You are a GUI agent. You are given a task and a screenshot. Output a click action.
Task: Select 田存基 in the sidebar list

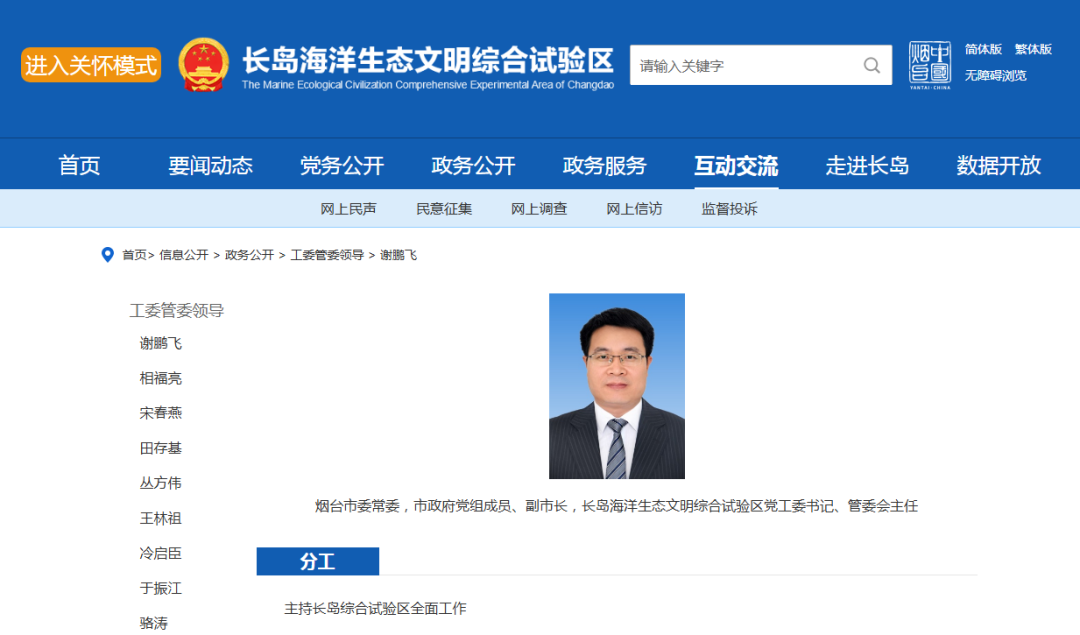(x=160, y=448)
